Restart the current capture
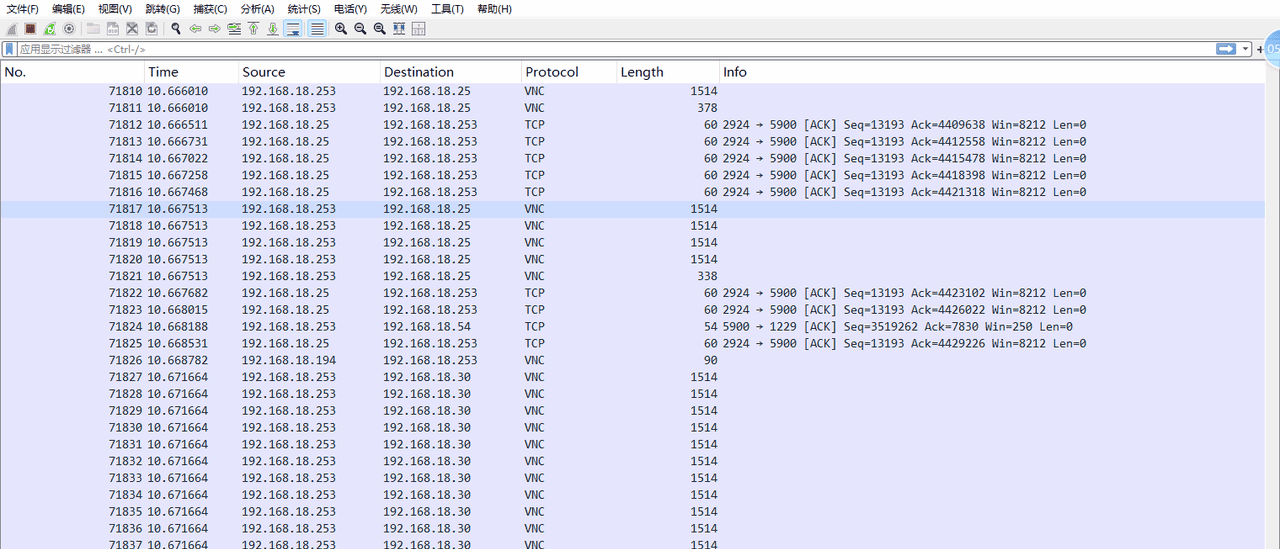Screen dimensions: 1280x549 [49, 29]
